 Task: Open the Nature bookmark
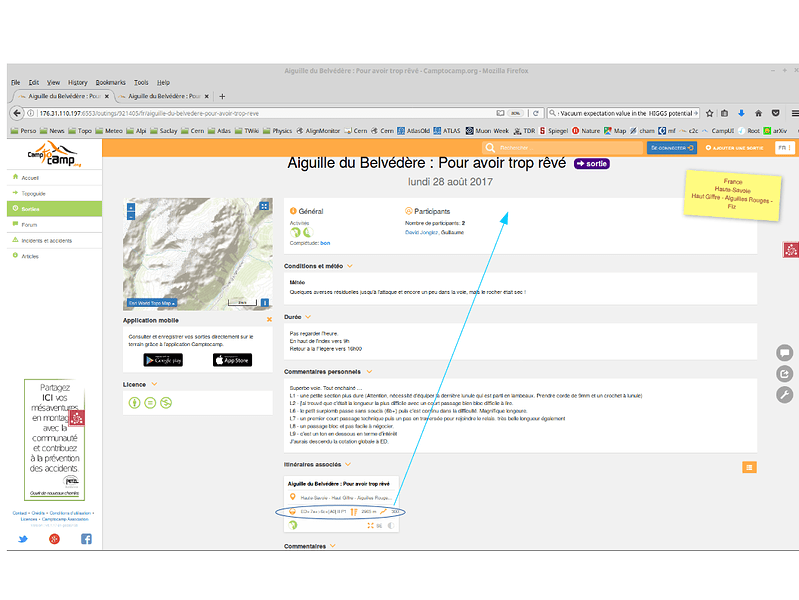(x=586, y=131)
